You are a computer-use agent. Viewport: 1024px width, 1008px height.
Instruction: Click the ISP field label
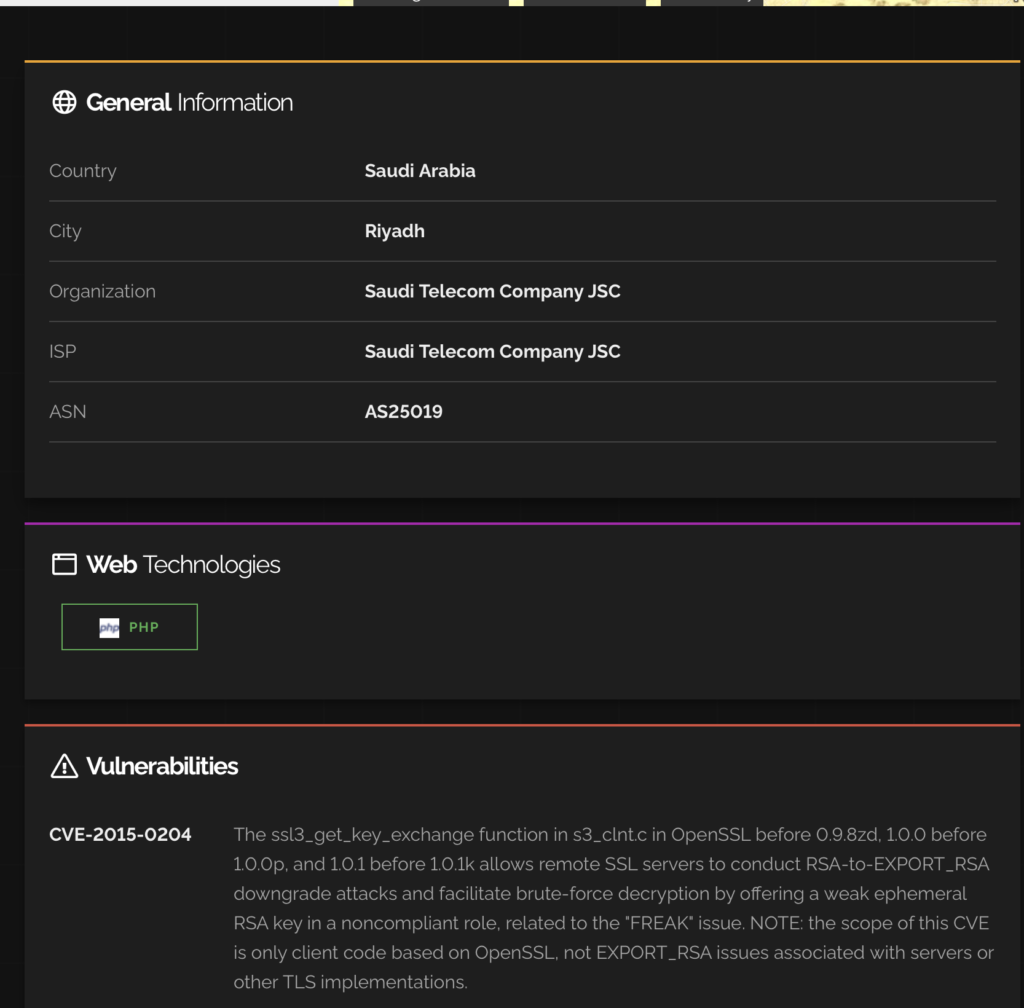(63, 352)
